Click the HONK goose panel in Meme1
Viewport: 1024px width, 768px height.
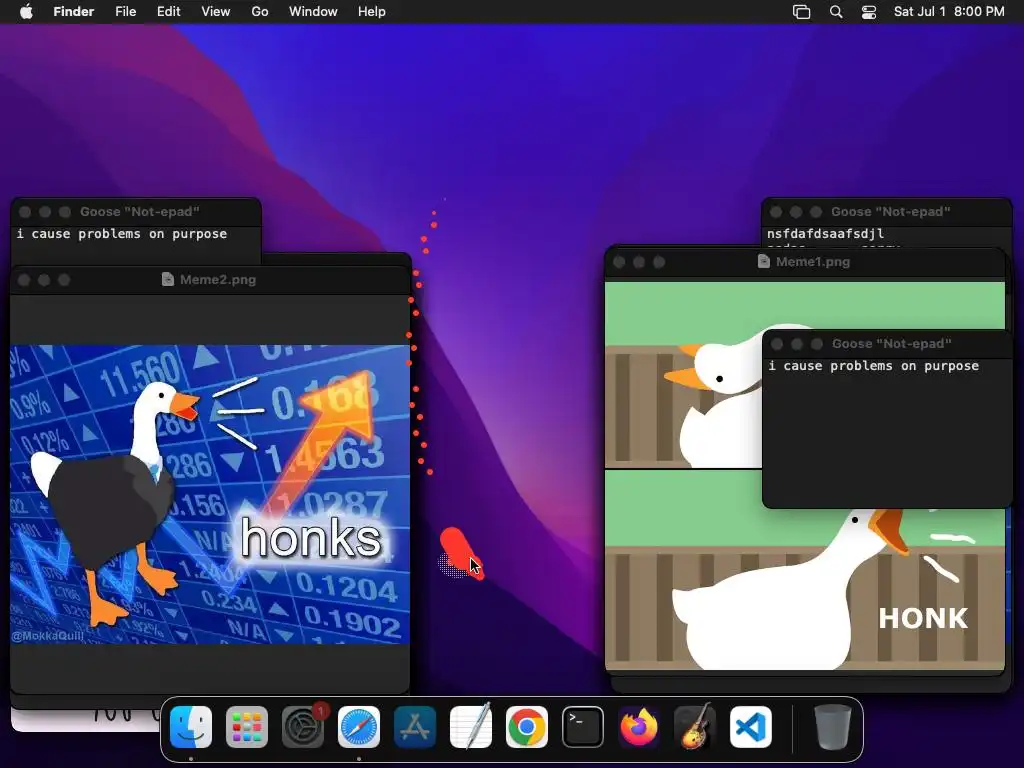(805, 569)
